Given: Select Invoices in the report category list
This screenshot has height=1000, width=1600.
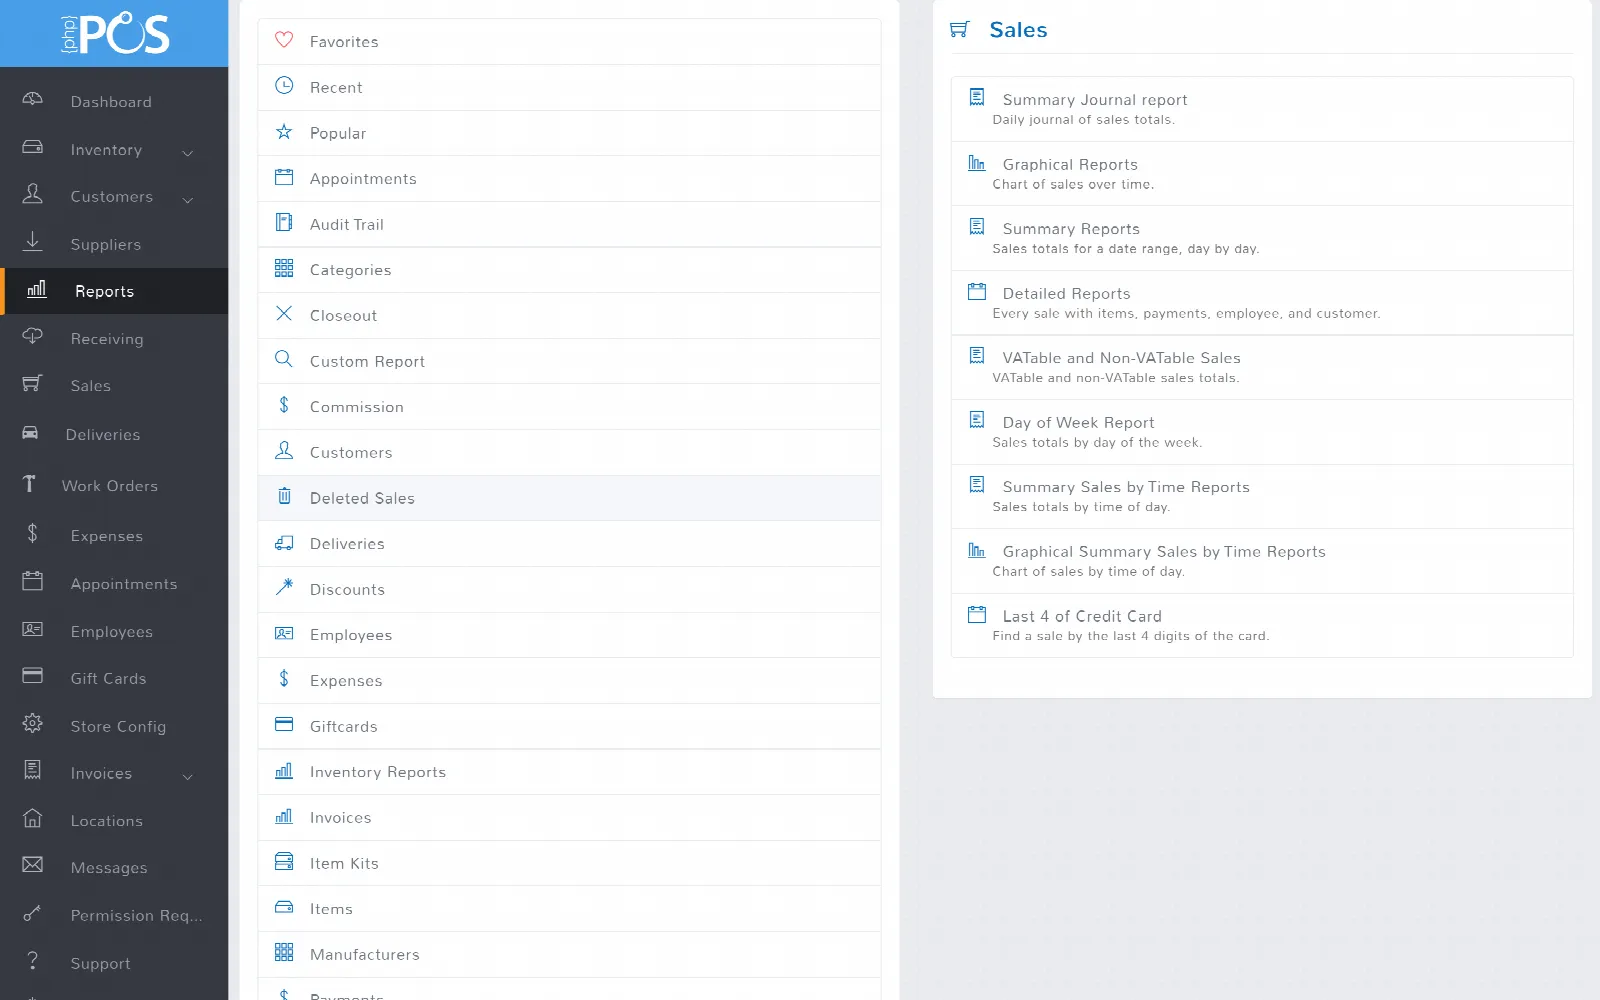Looking at the screenshot, I should [569, 818].
